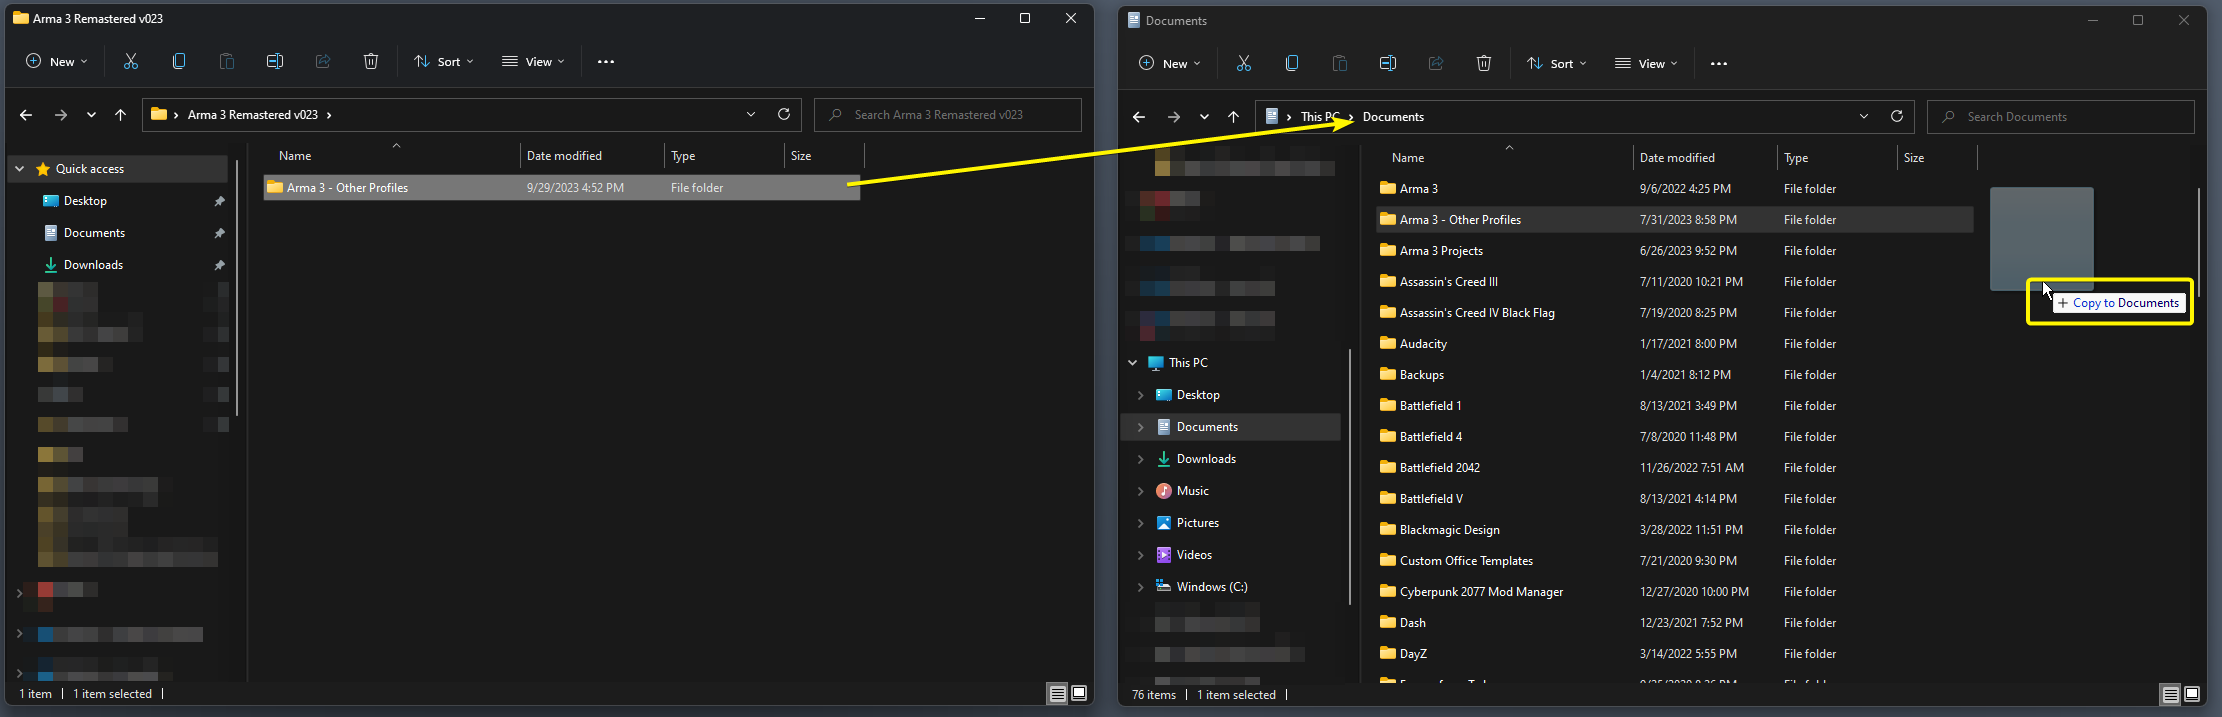Switch to details view in Documents status bar
This screenshot has height=717, width=2222.
pyautogui.click(x=2170, y=694)
